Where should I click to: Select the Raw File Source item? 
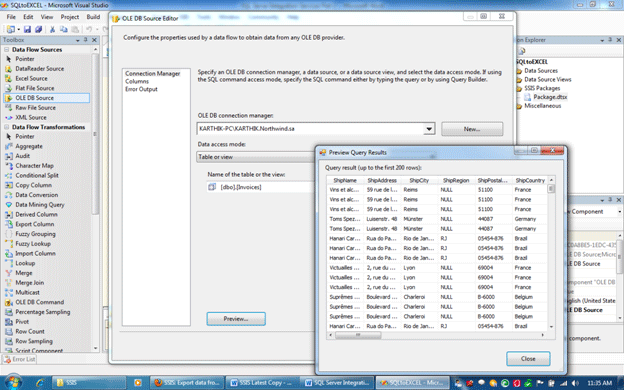(x=35, y=107)
